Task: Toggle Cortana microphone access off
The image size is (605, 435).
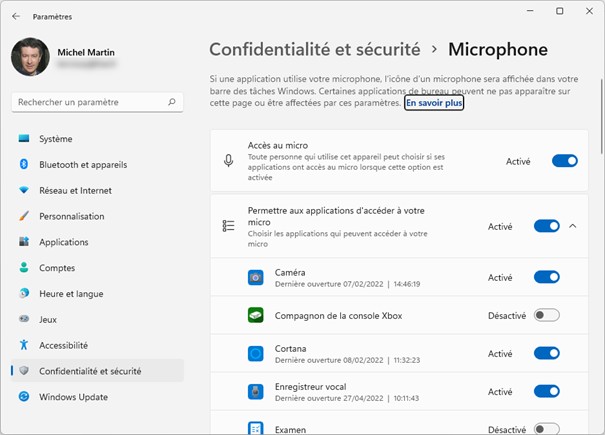Action: (x=546, y=353)
